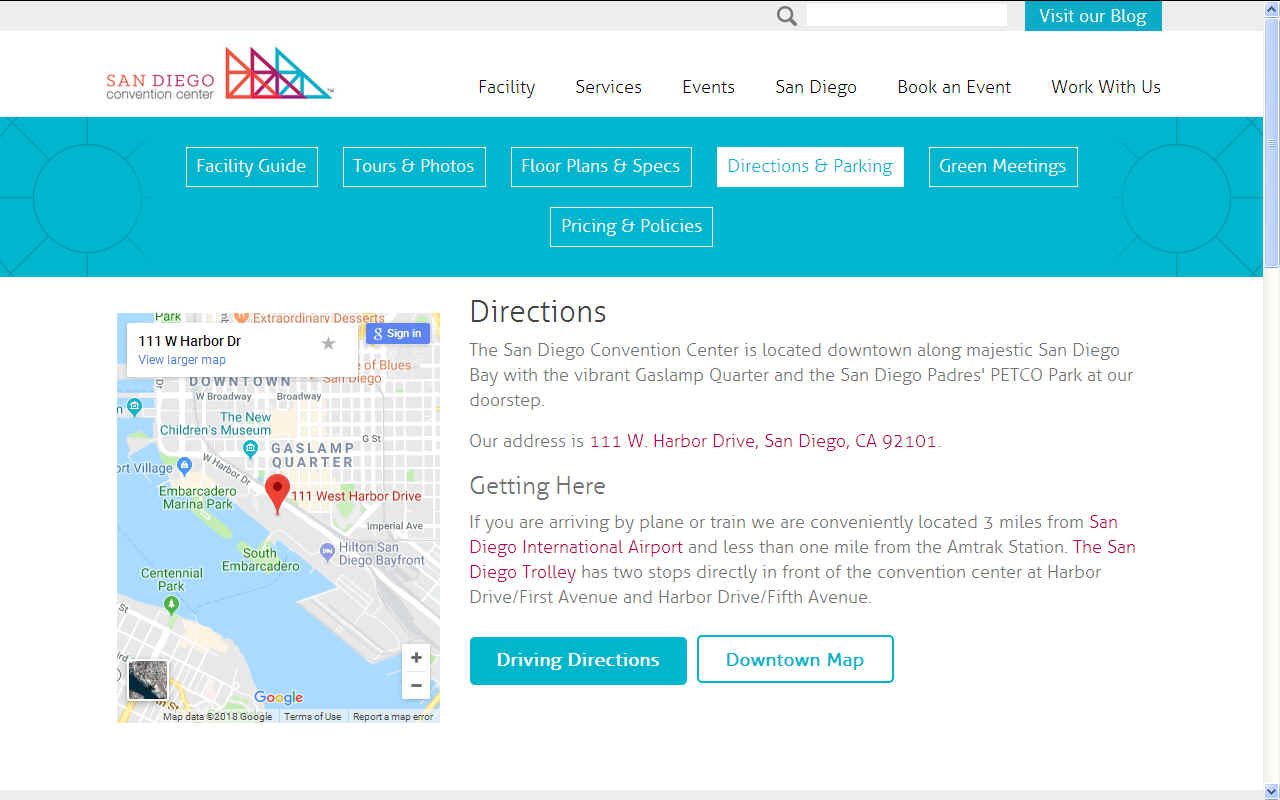Zoom in on the map
This screenshot has width=1280, height=800.
(416, 658)
